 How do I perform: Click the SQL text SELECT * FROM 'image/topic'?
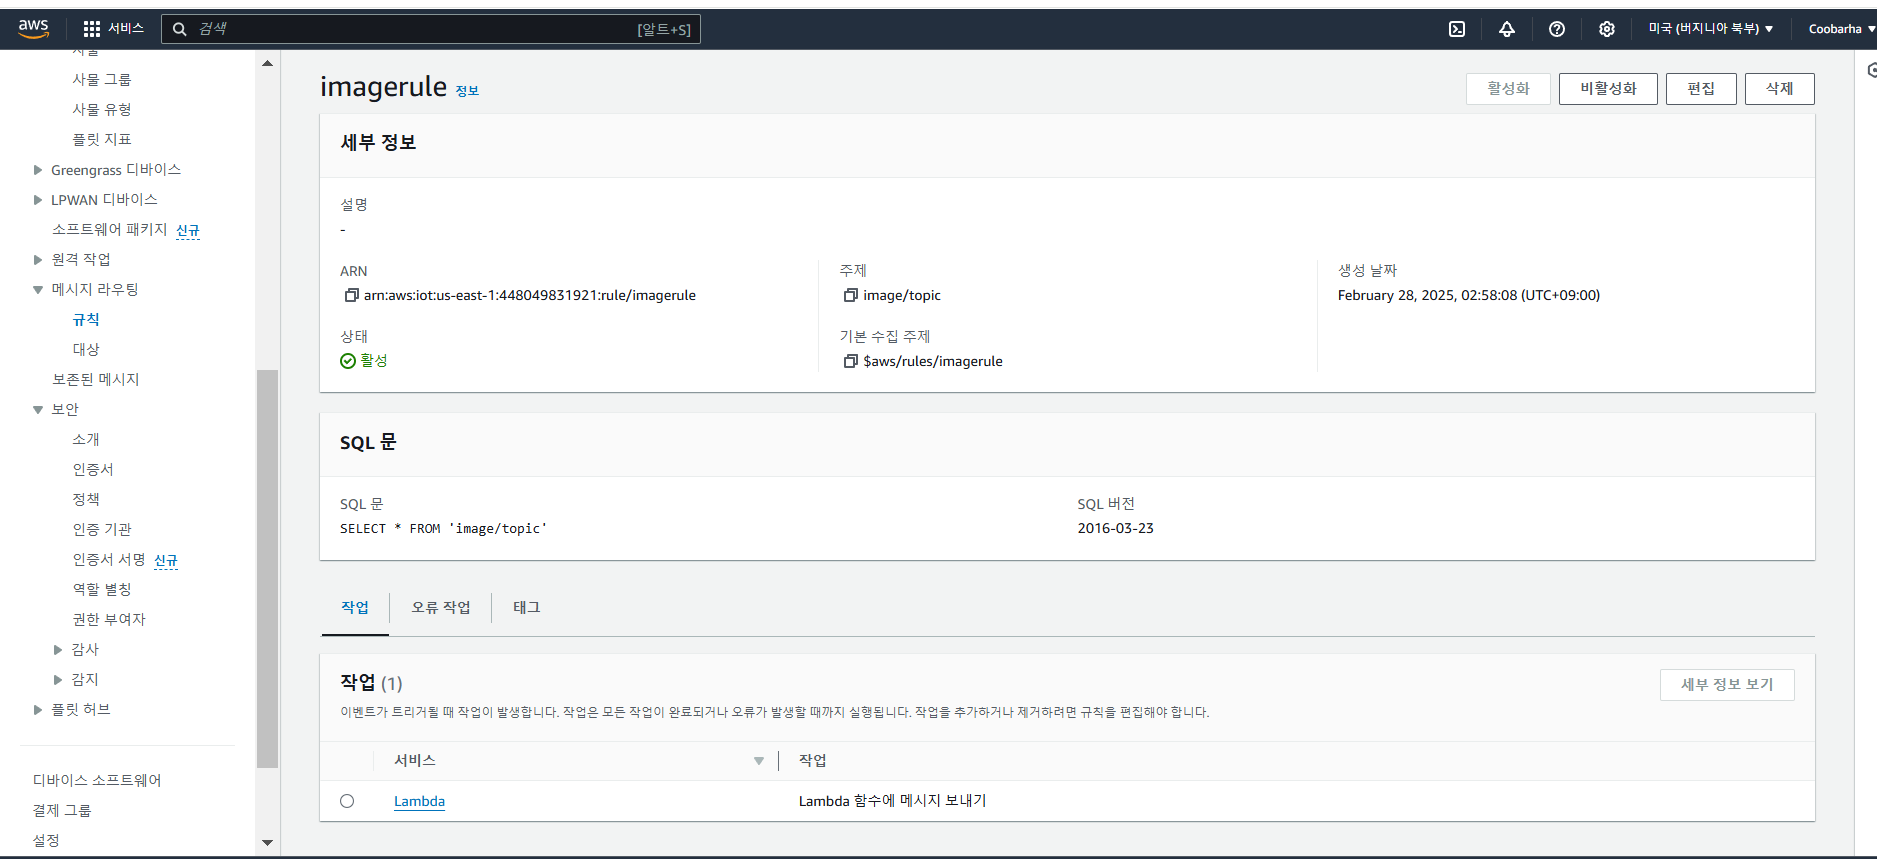[x=443, y=528]
